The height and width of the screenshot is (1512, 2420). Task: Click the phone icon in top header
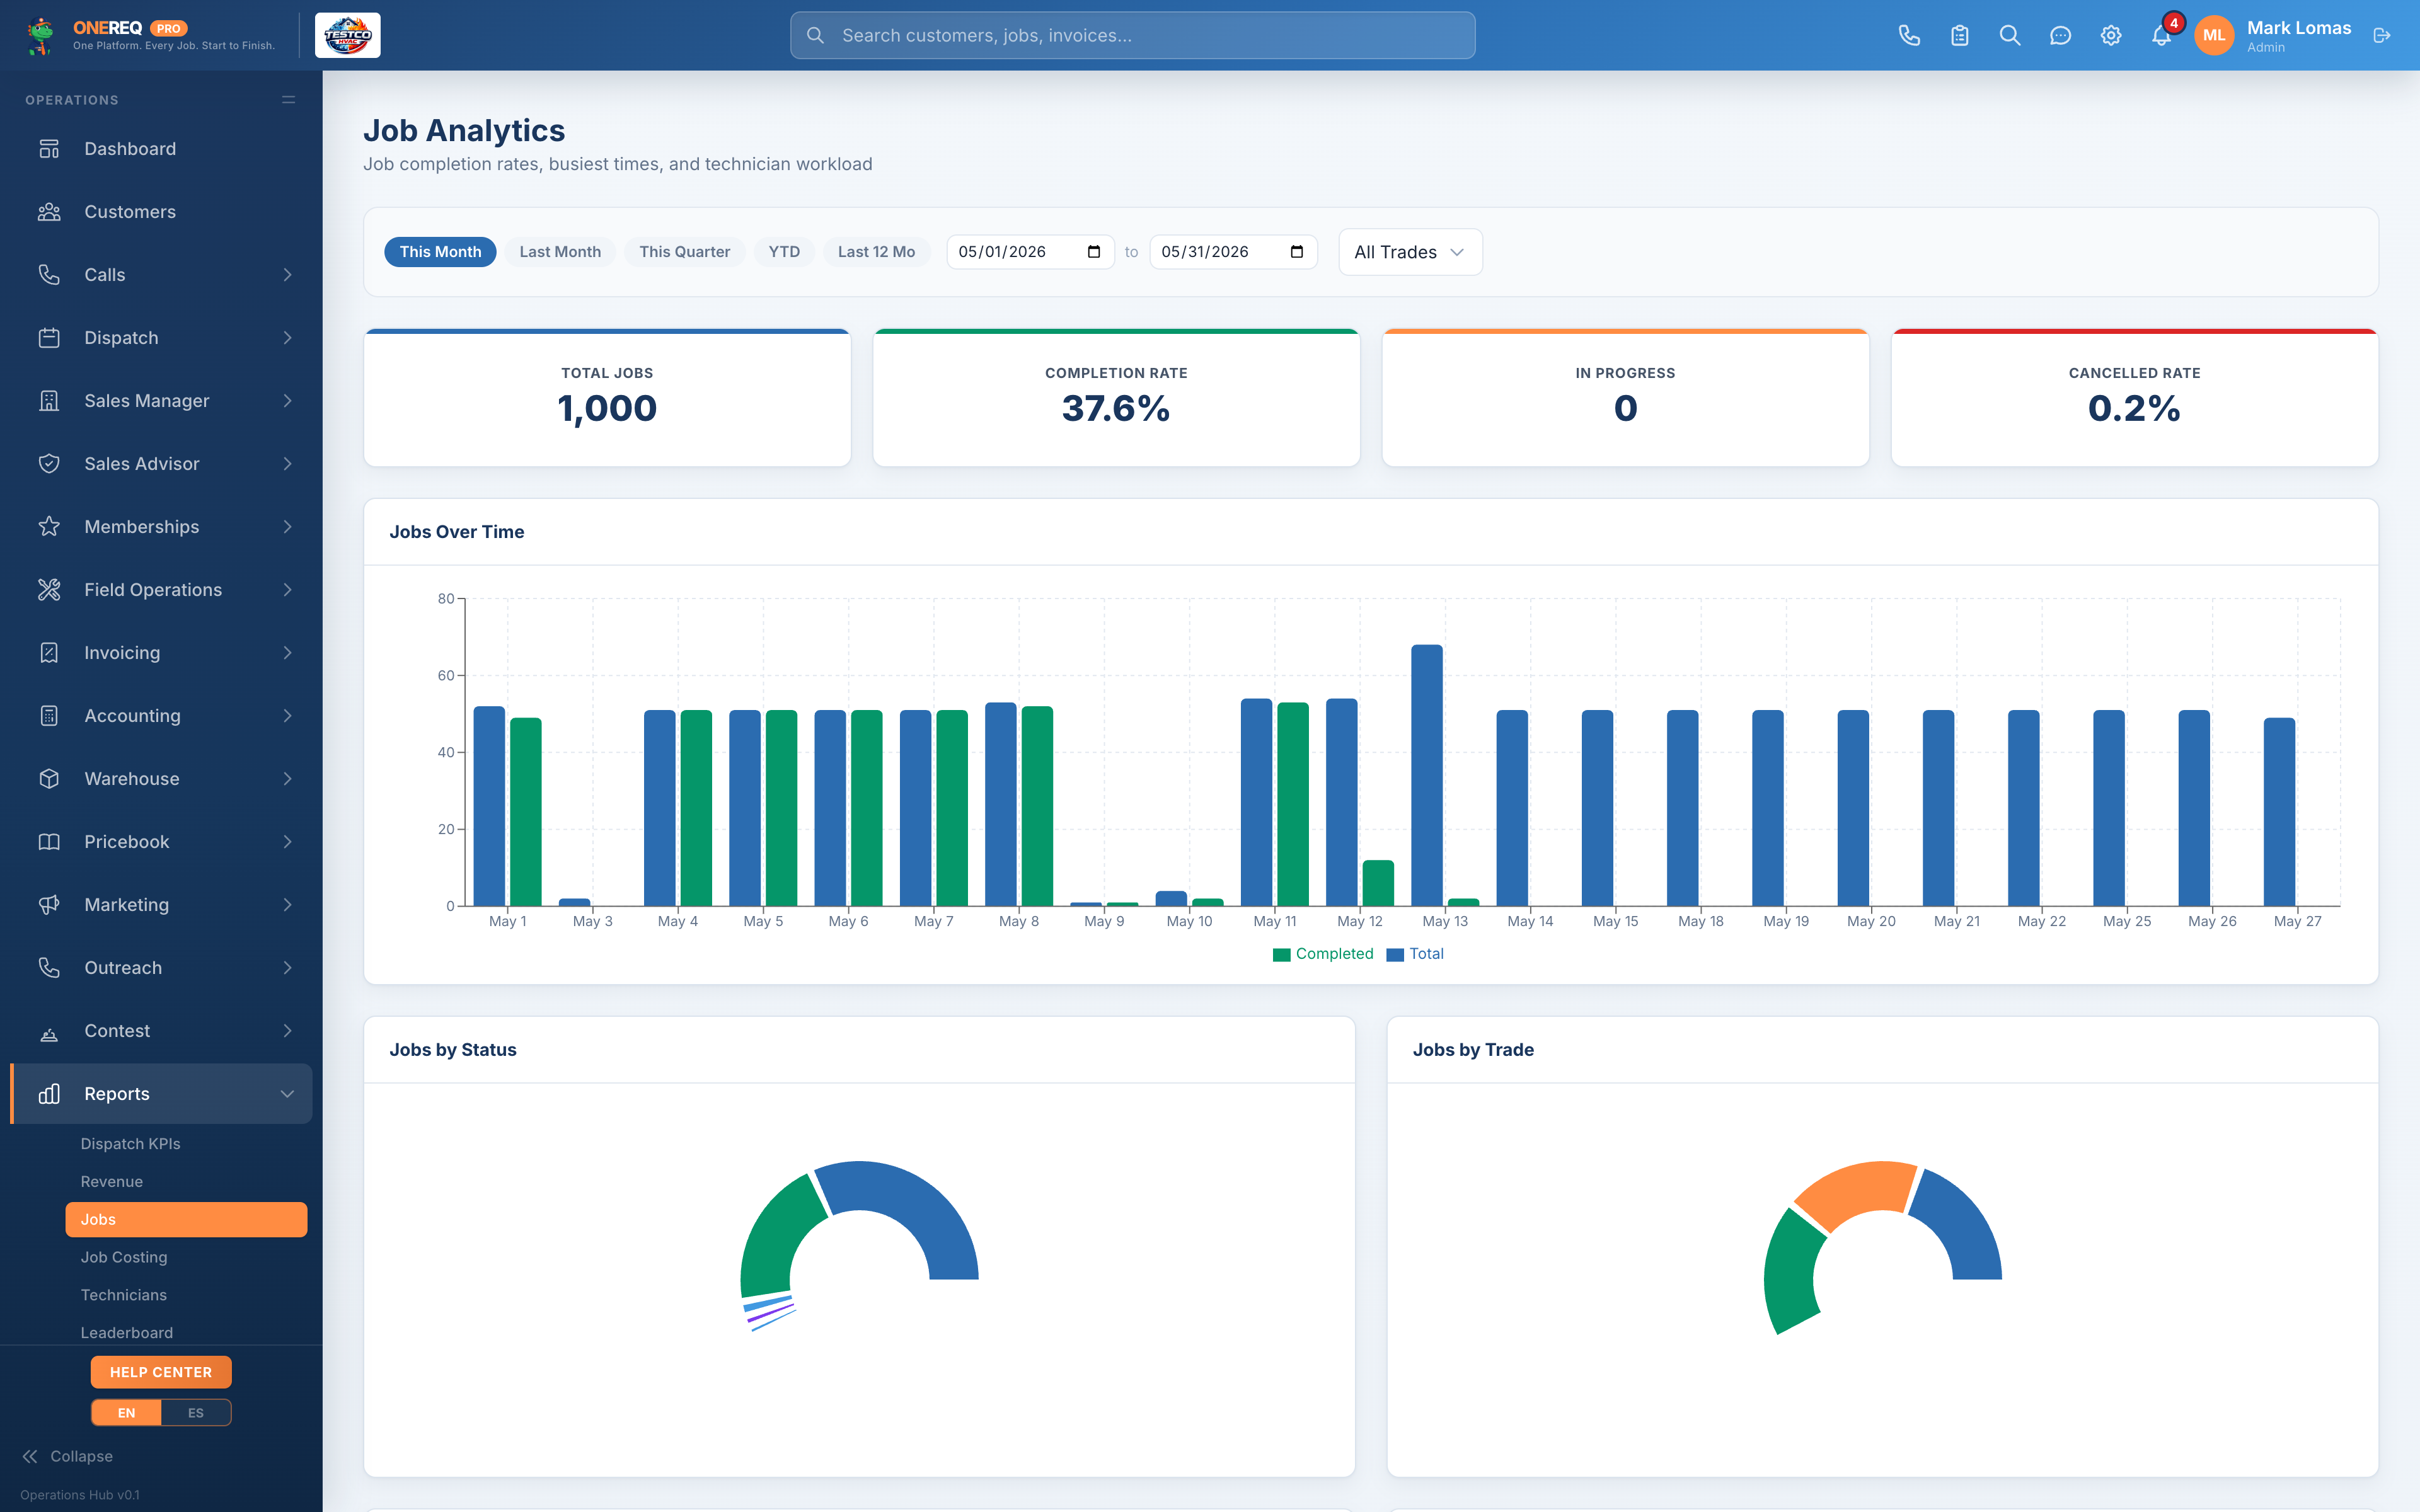coord(1909,36)
